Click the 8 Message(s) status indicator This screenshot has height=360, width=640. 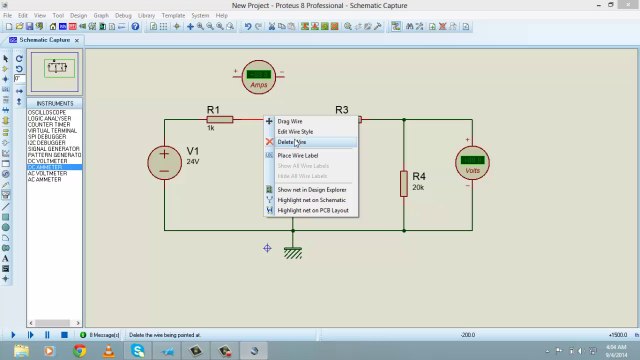pos(100,335)
